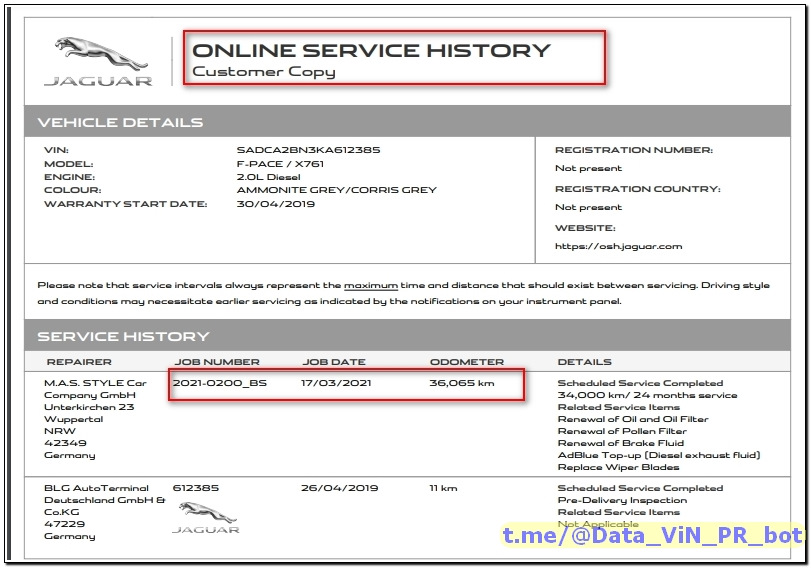The image size is (811, 568).
Task: Open the https://osh.jaguar.com website link
Action: (618, 246)
